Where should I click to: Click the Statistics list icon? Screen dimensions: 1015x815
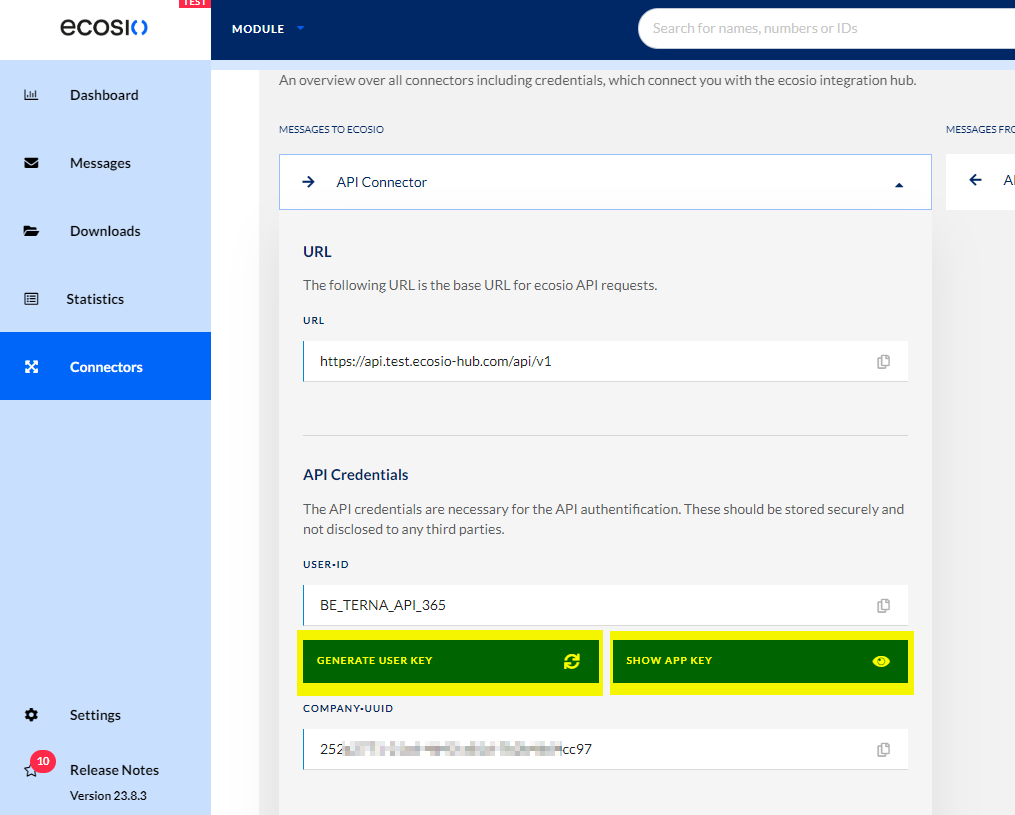coord(31,299)
